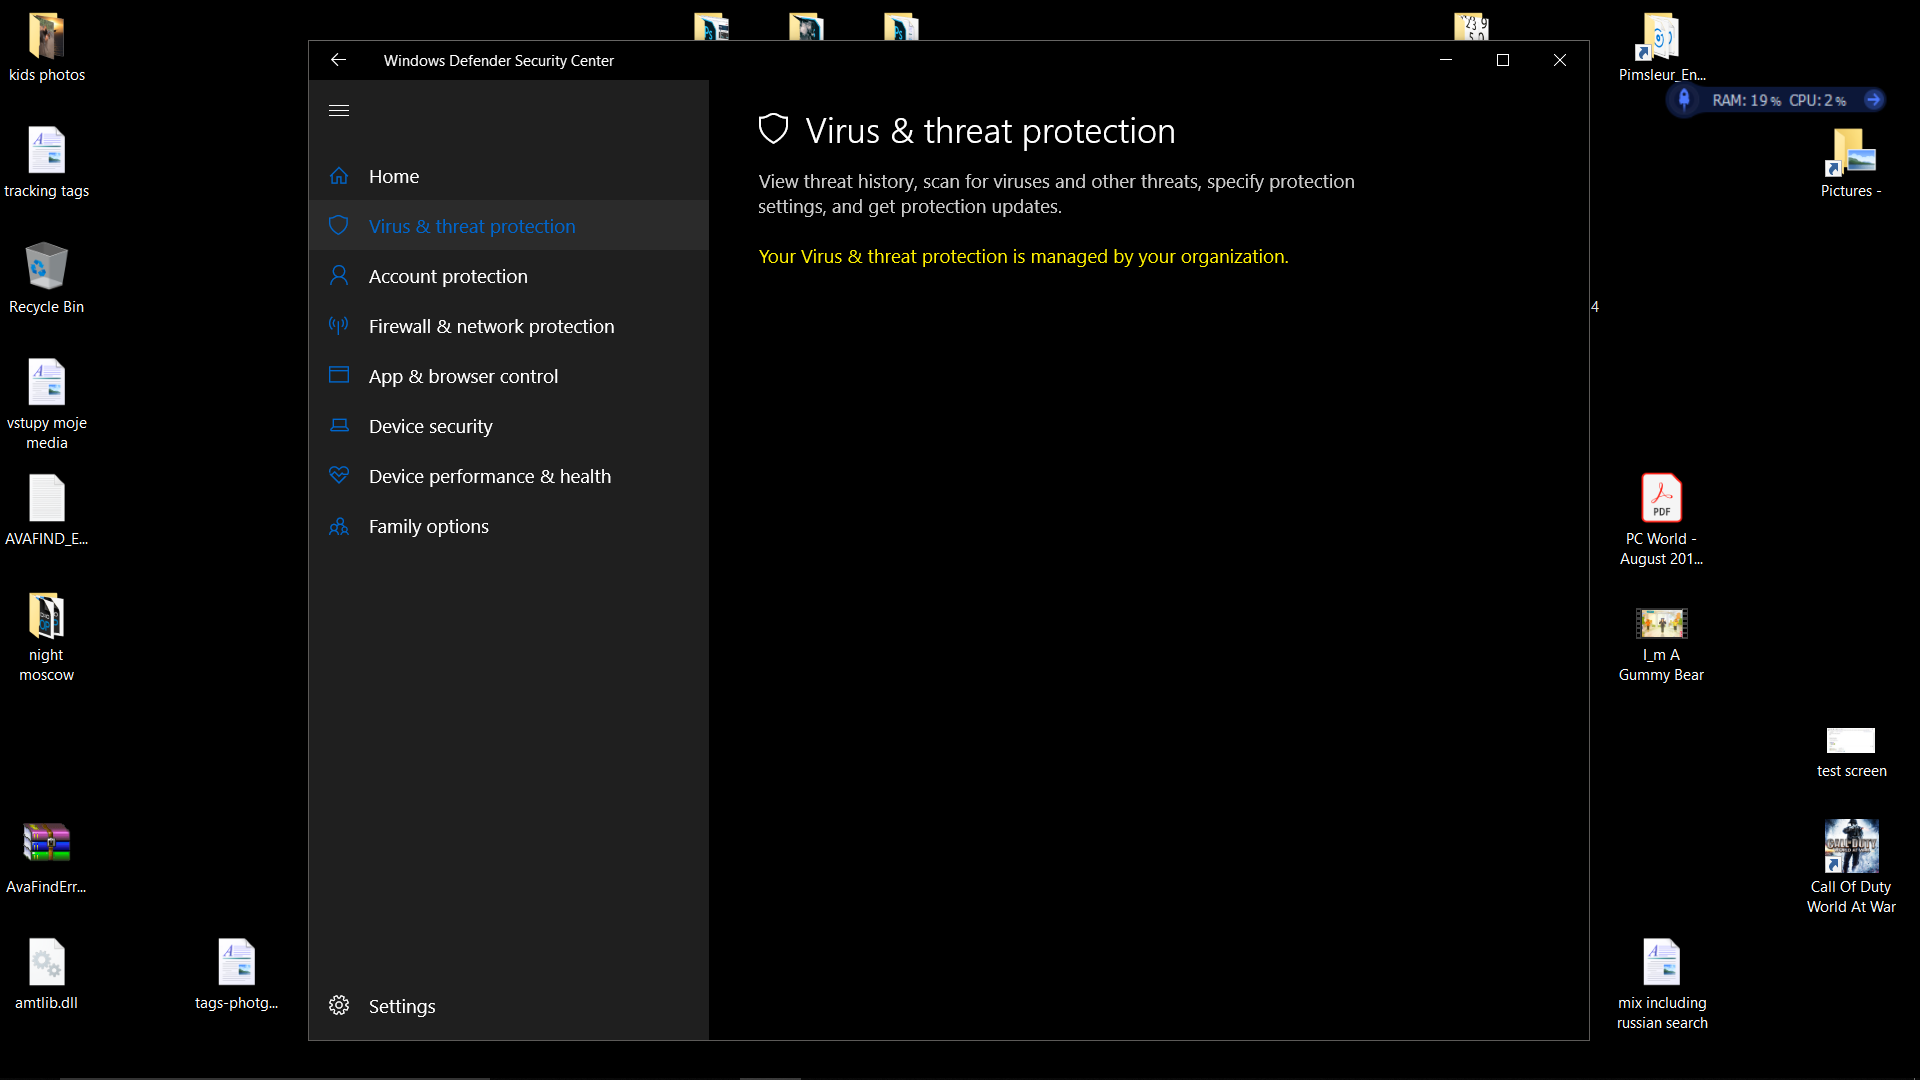Select Call Of Duty World At War shortcut

tap(1851, 868)
